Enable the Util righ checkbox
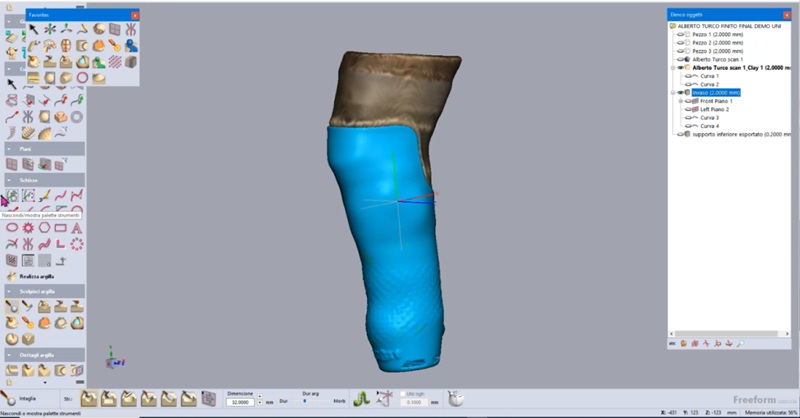 coord(403,394)
